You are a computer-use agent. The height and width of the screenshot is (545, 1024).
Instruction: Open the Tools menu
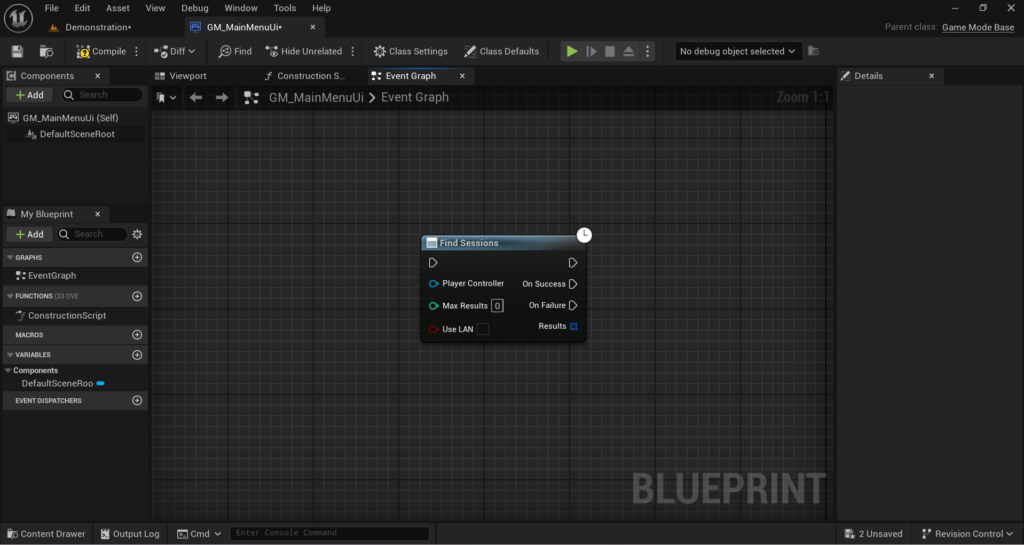(x=285, y=8)
